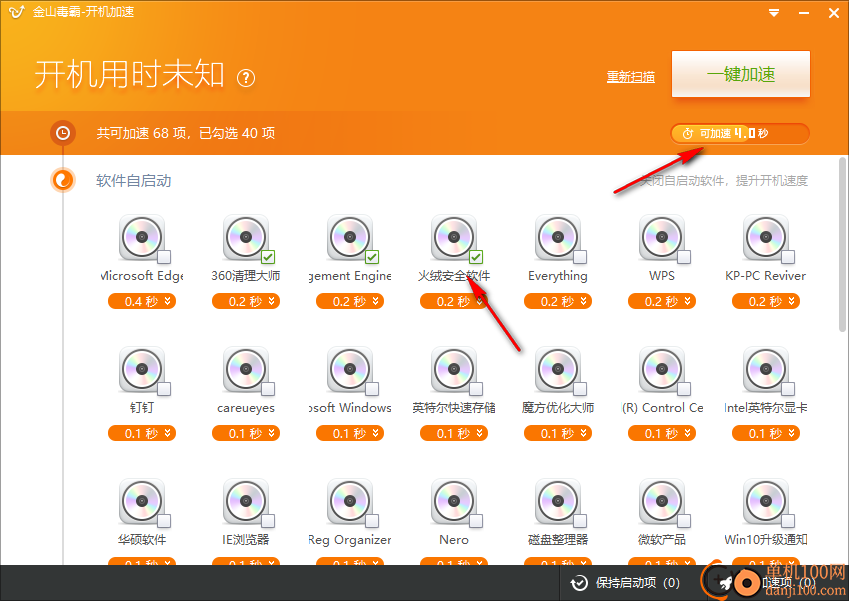
Task: Click the Reg Organizer startup item icon
Action: pos(350,501)
